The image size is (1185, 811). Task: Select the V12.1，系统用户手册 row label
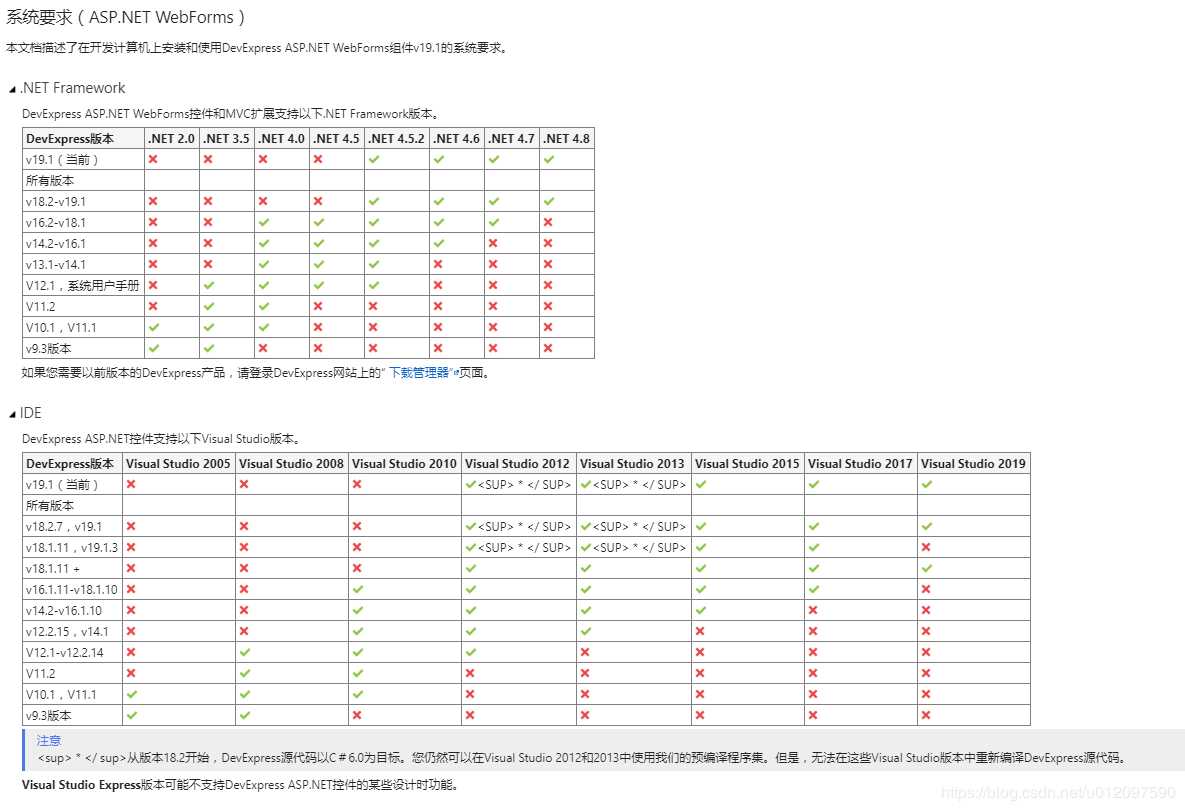(x=83, y=285)
